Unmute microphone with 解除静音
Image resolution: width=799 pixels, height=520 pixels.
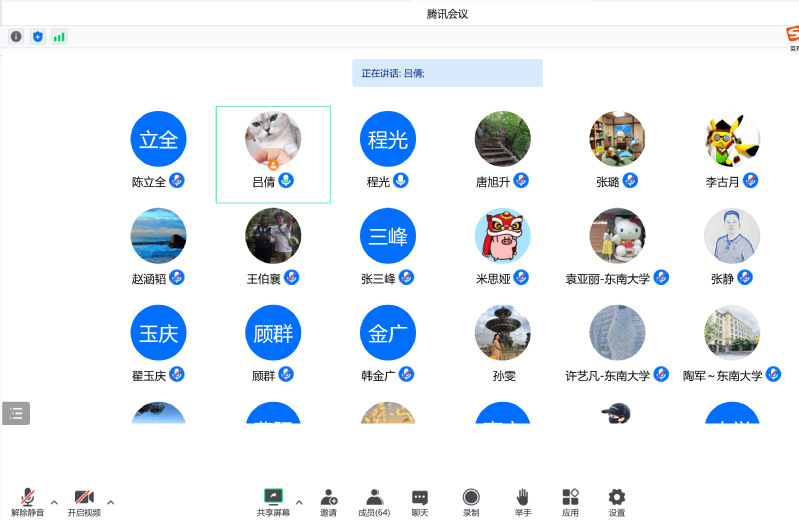28,502
